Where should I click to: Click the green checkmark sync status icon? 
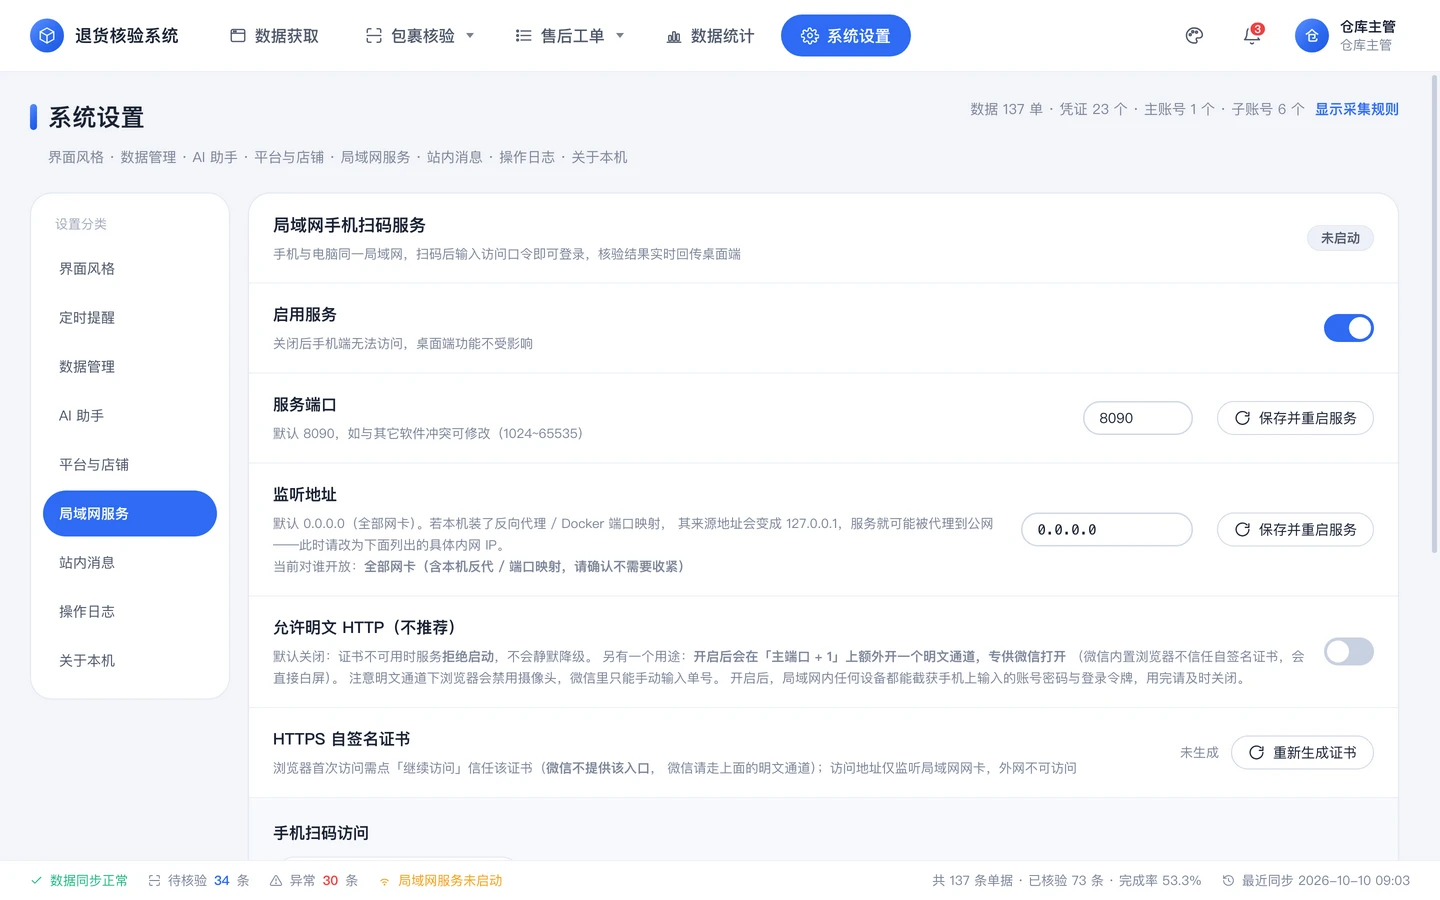[36, 881]
